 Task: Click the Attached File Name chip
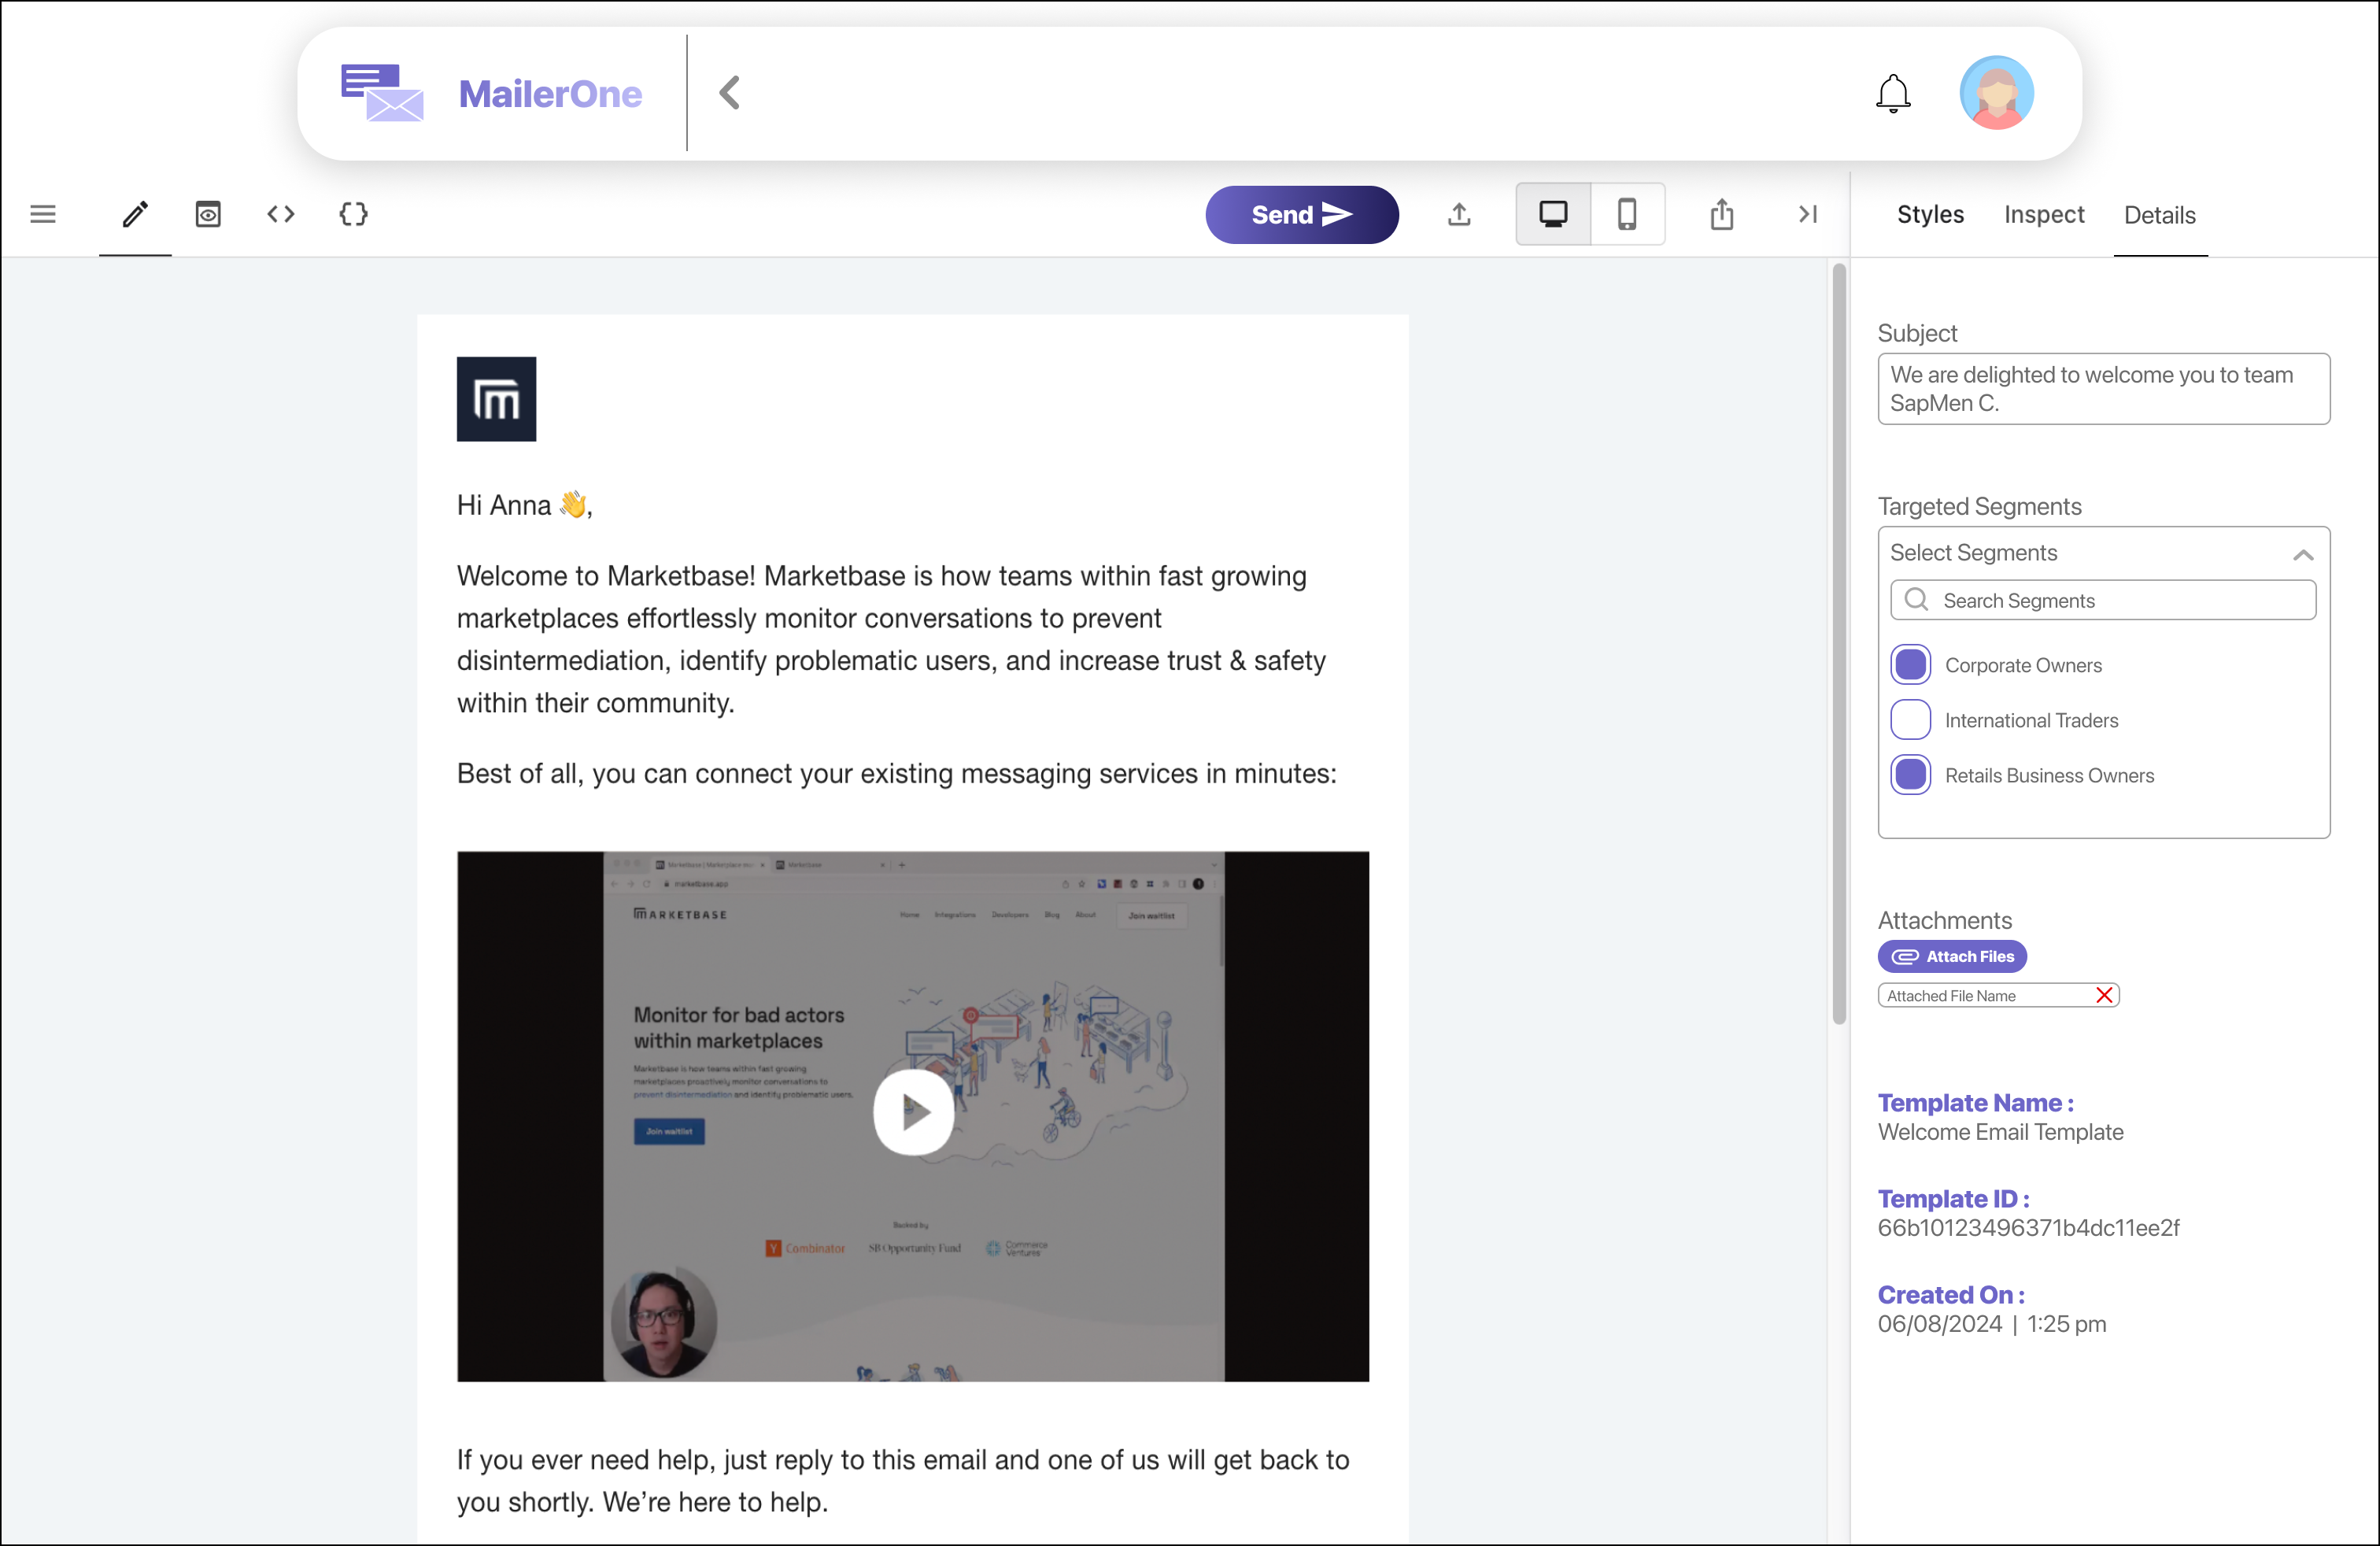point(1998,995)
